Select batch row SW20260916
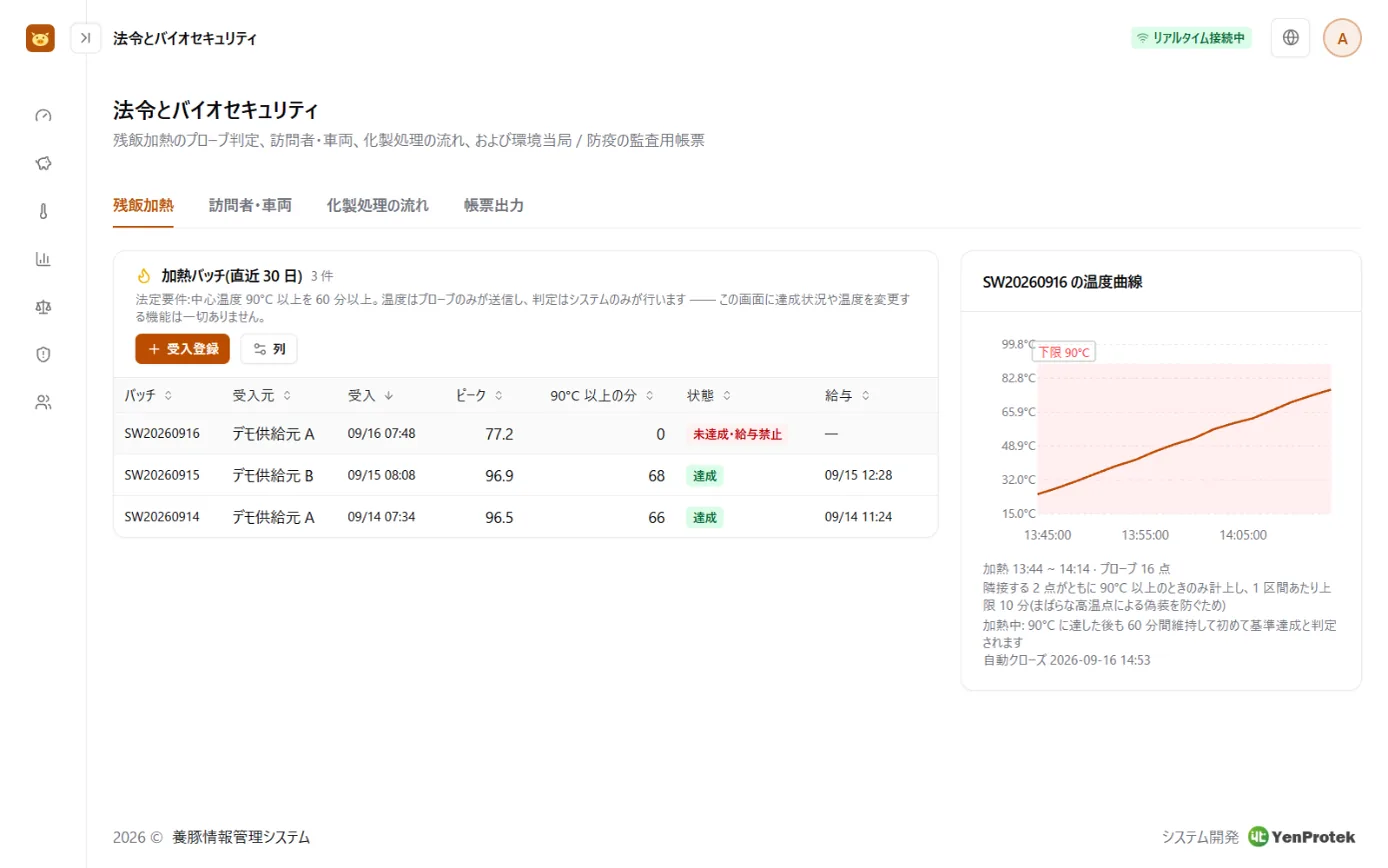 click(526, 434)
